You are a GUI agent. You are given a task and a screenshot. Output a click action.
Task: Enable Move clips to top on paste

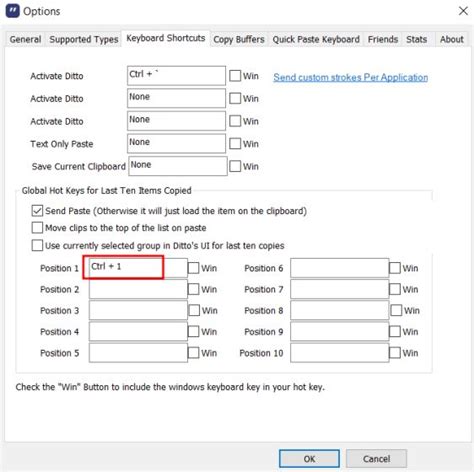[37, 228]
